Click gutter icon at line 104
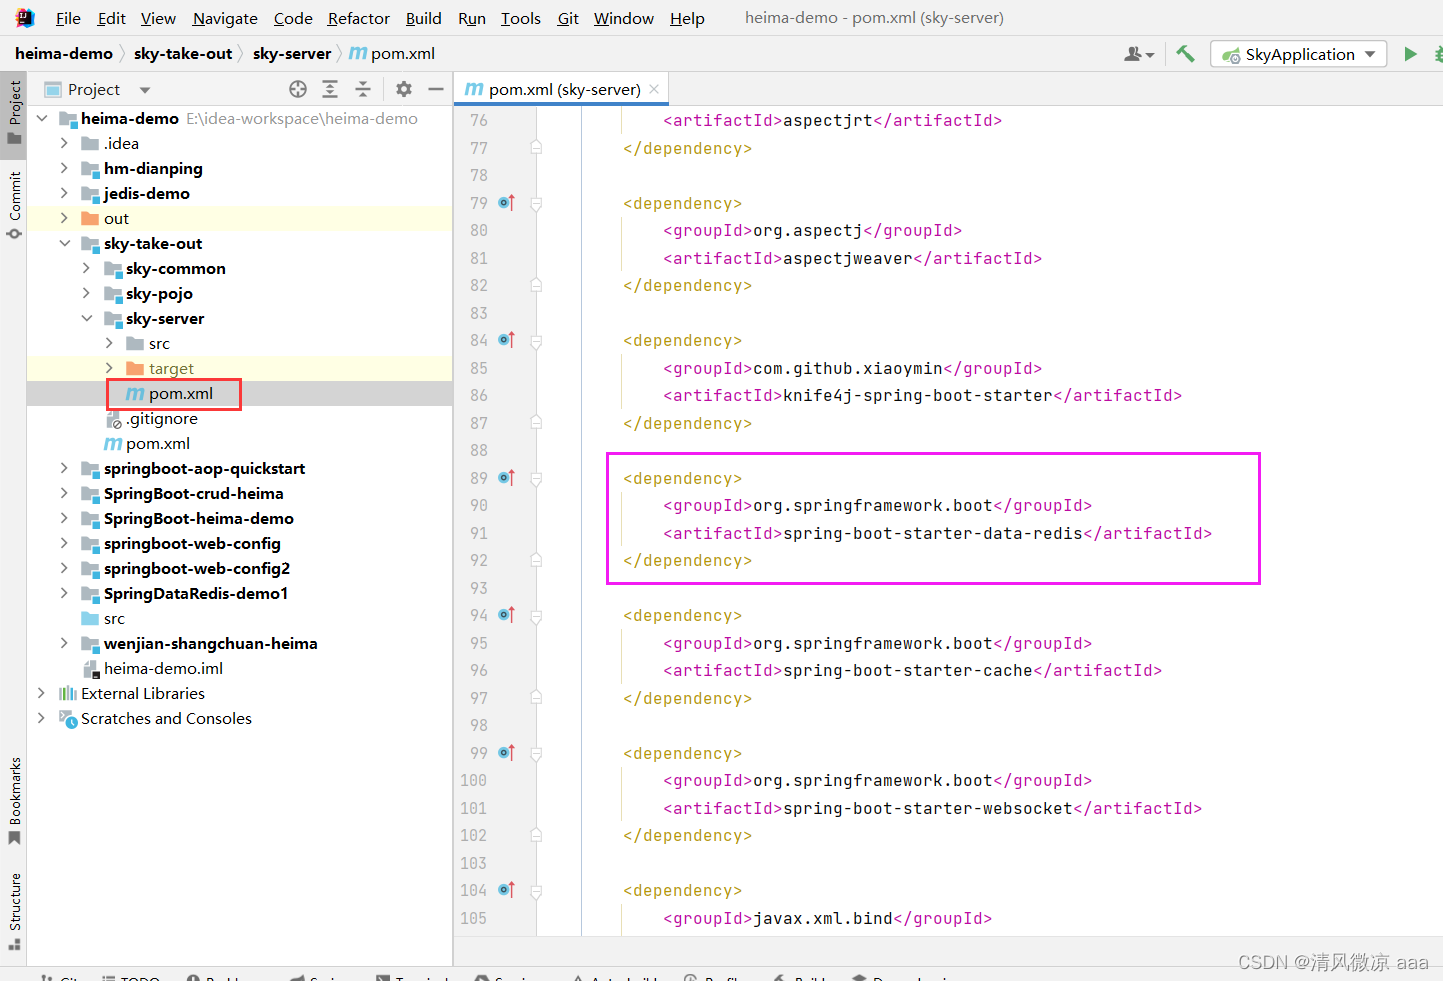 [507, 890]
